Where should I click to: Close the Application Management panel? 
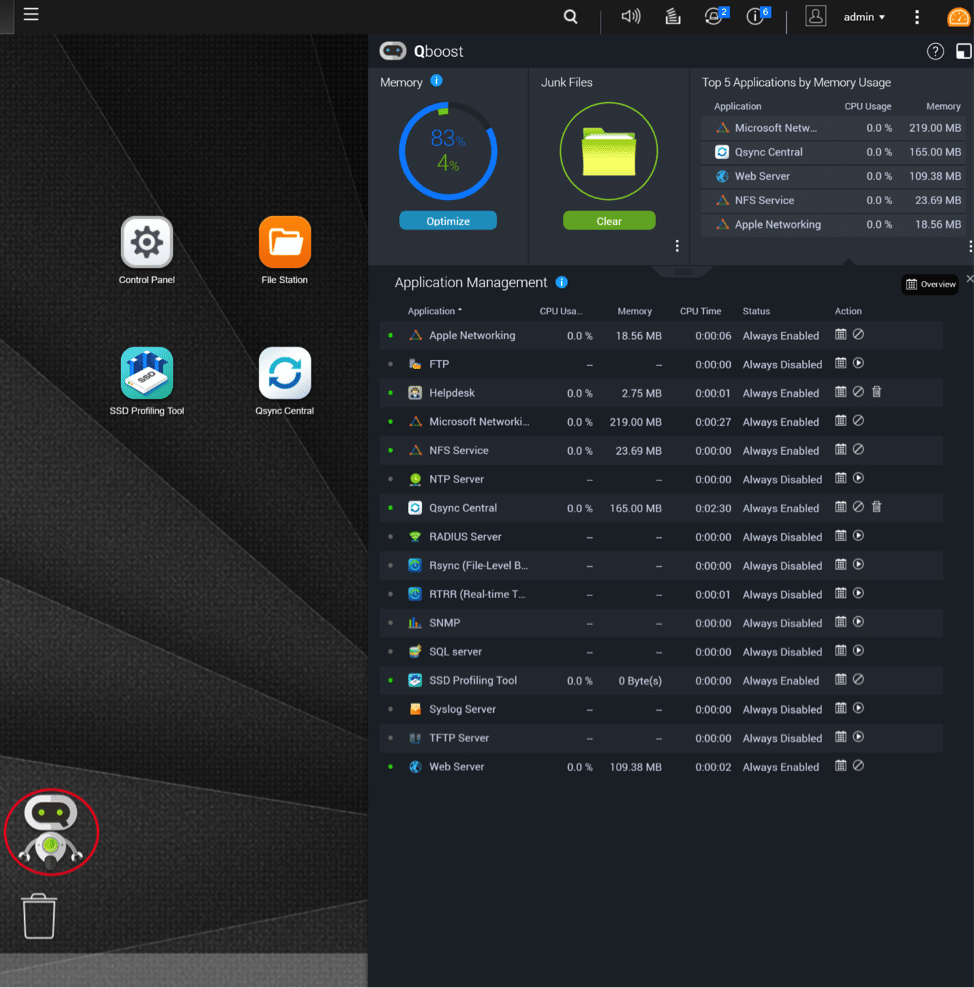click(970, 279)
